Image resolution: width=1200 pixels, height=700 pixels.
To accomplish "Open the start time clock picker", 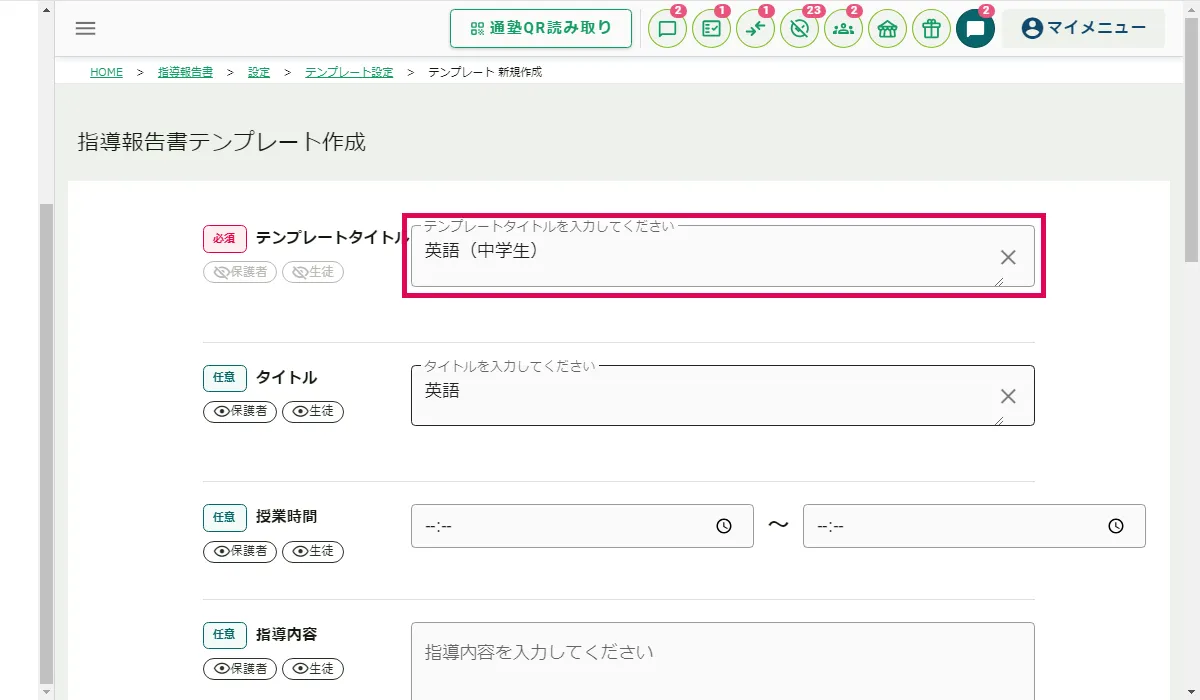I will pyautogui.click(x=724, y=526).
